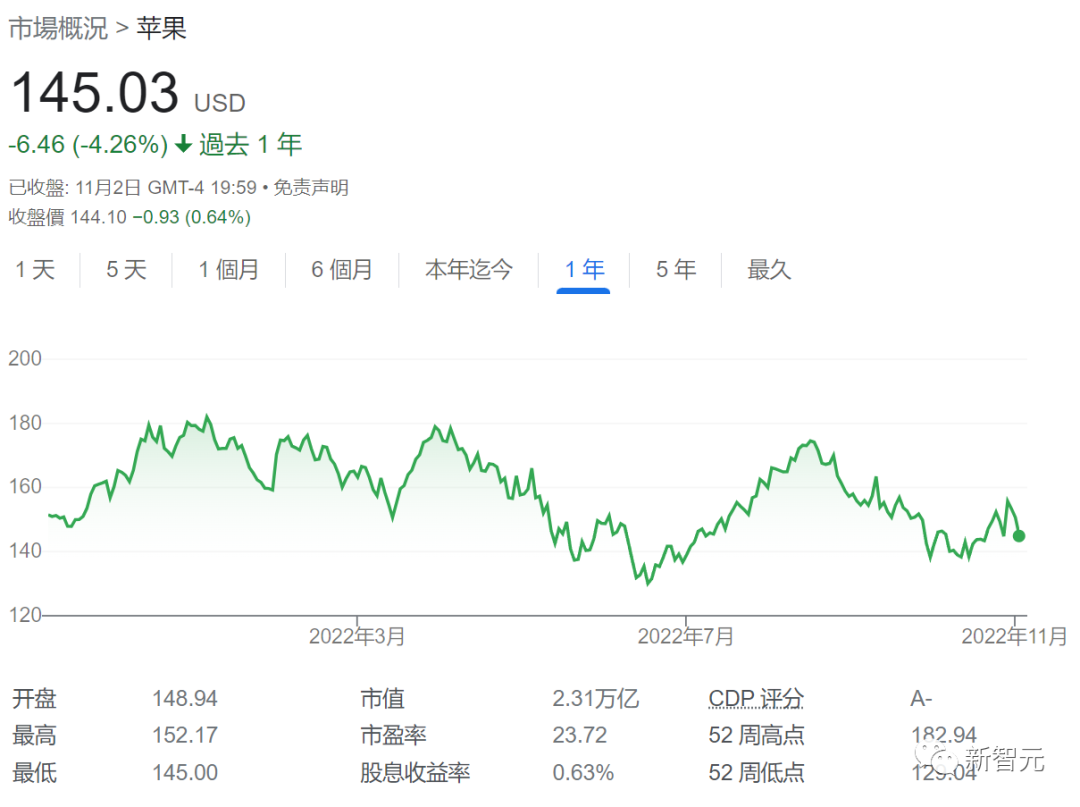Show the 最久 maximum range
Viewport: 1080px width, 807px height.
pyautogui.click(x=769, y=270)
